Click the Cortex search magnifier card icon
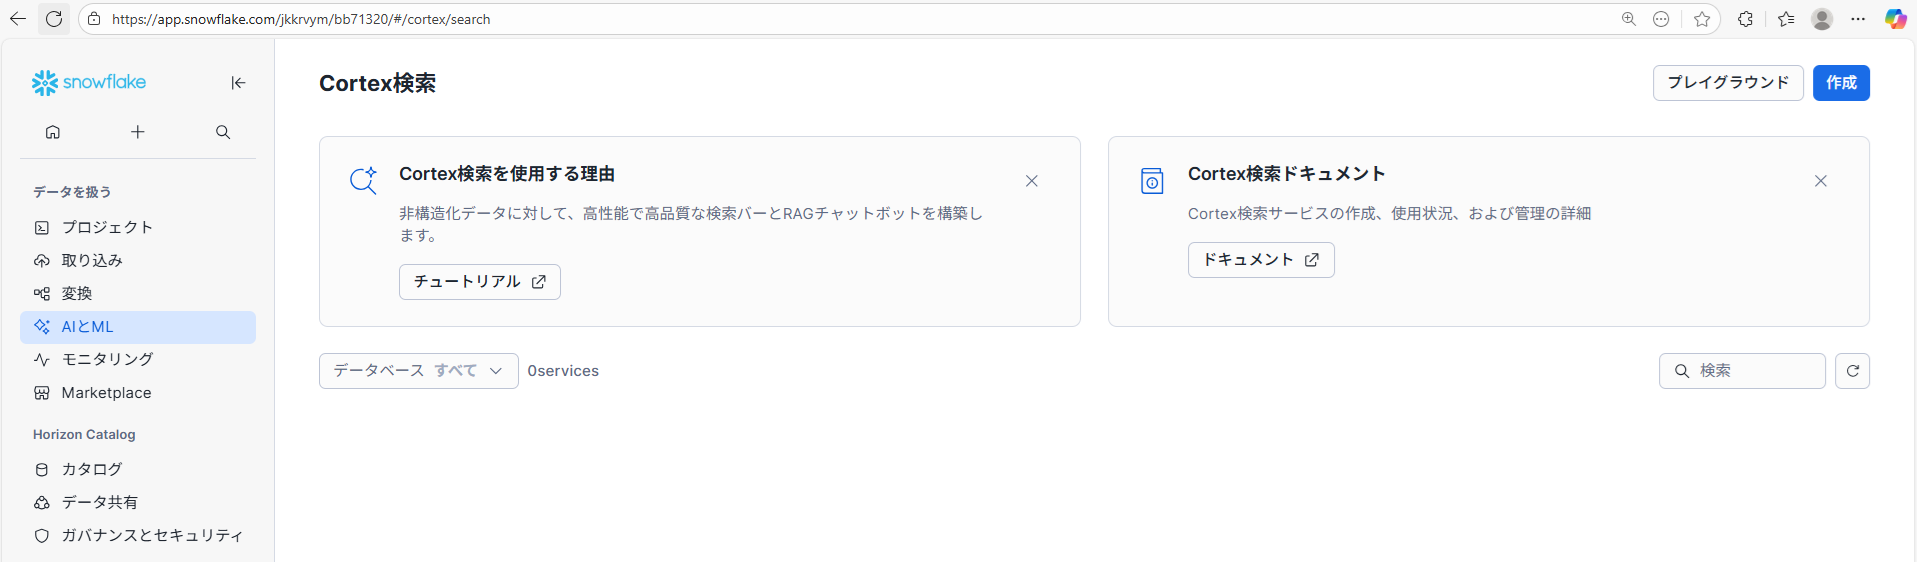The image size is (1917, 562). pos(363,181)
